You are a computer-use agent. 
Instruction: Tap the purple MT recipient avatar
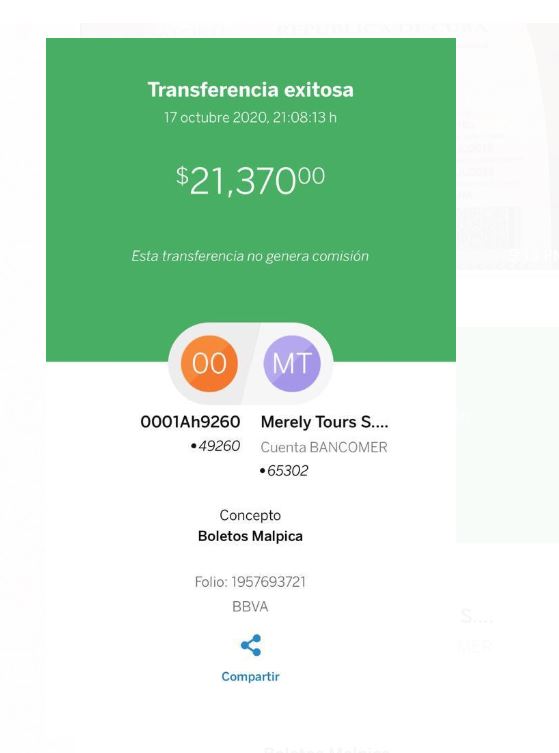click(292, 363)
